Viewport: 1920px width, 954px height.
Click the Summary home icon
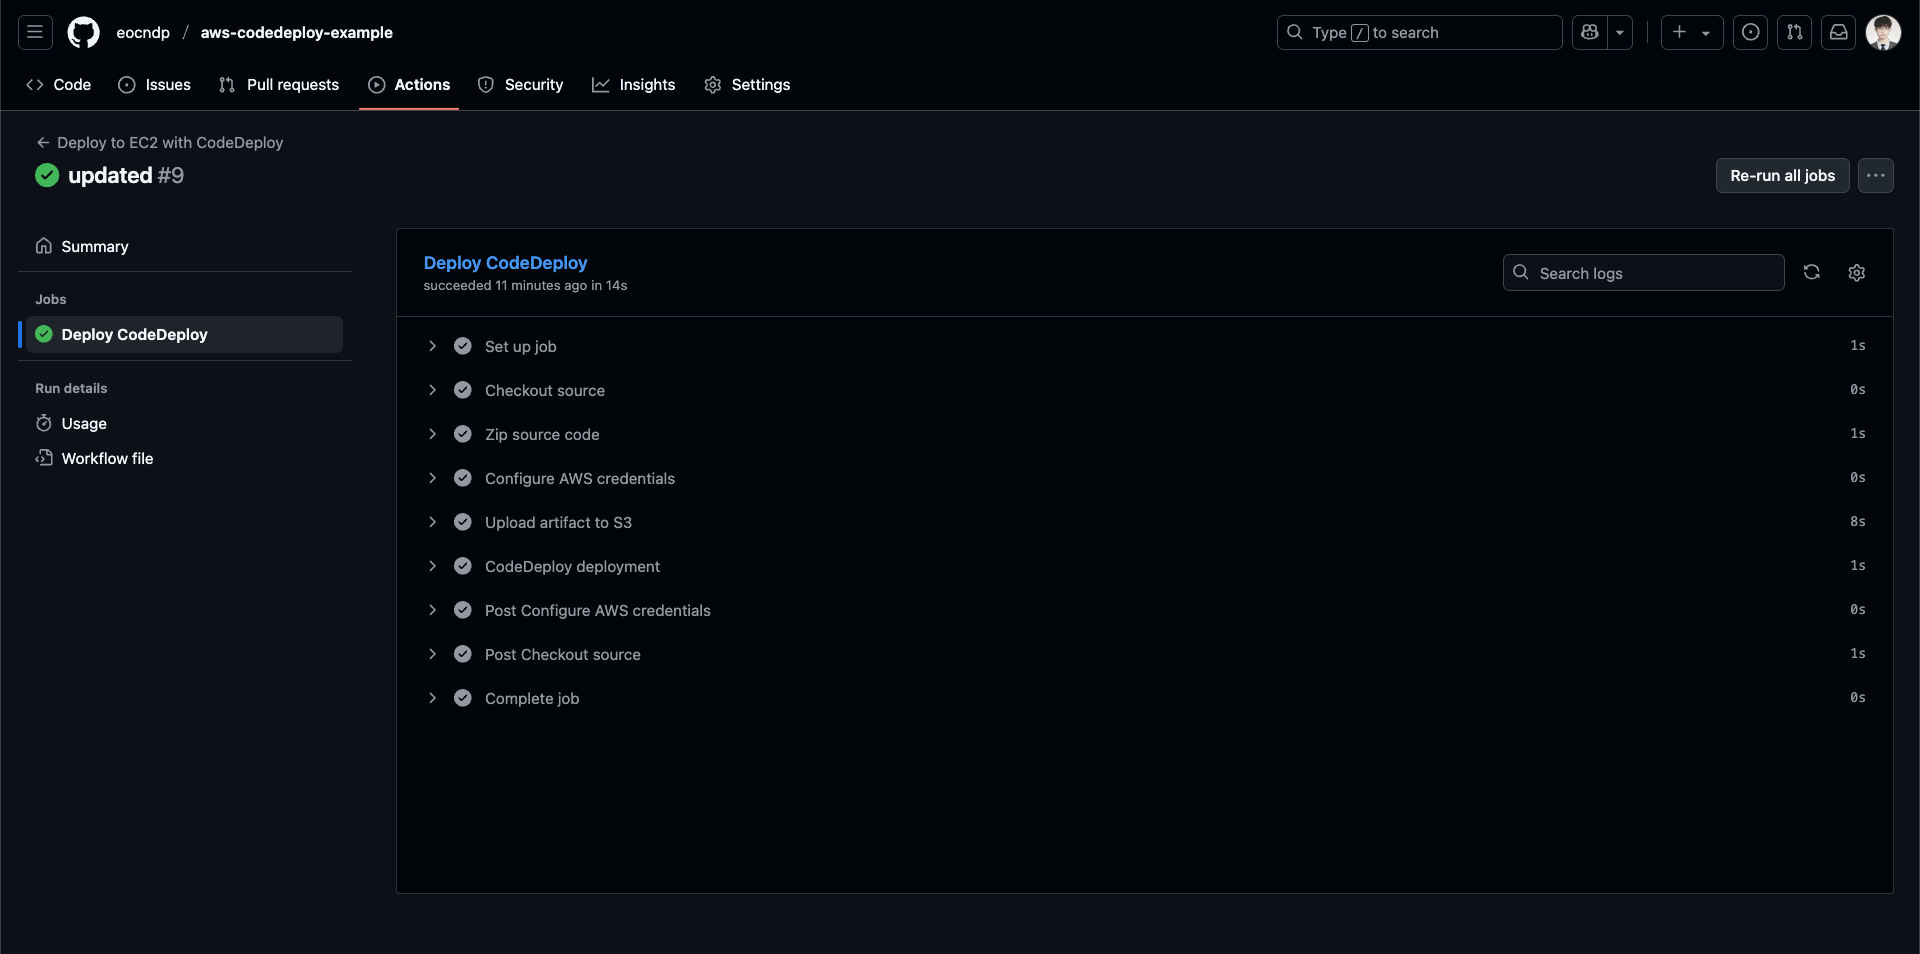click(x=44, y=246)
